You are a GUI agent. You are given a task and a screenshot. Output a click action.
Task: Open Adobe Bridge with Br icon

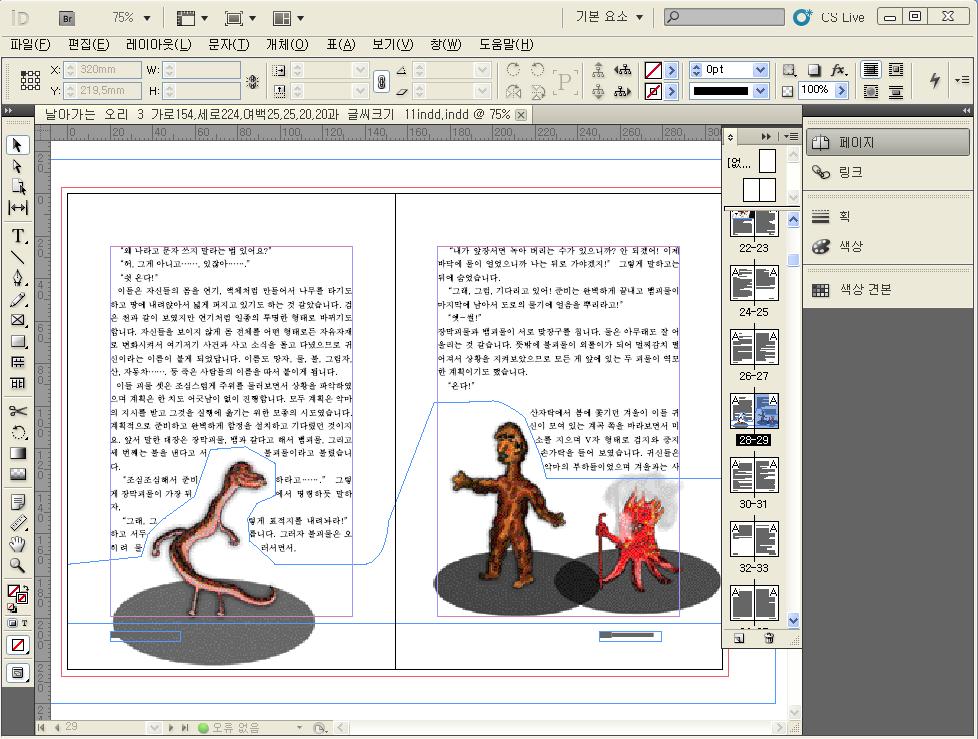click(x=68, y=18)
